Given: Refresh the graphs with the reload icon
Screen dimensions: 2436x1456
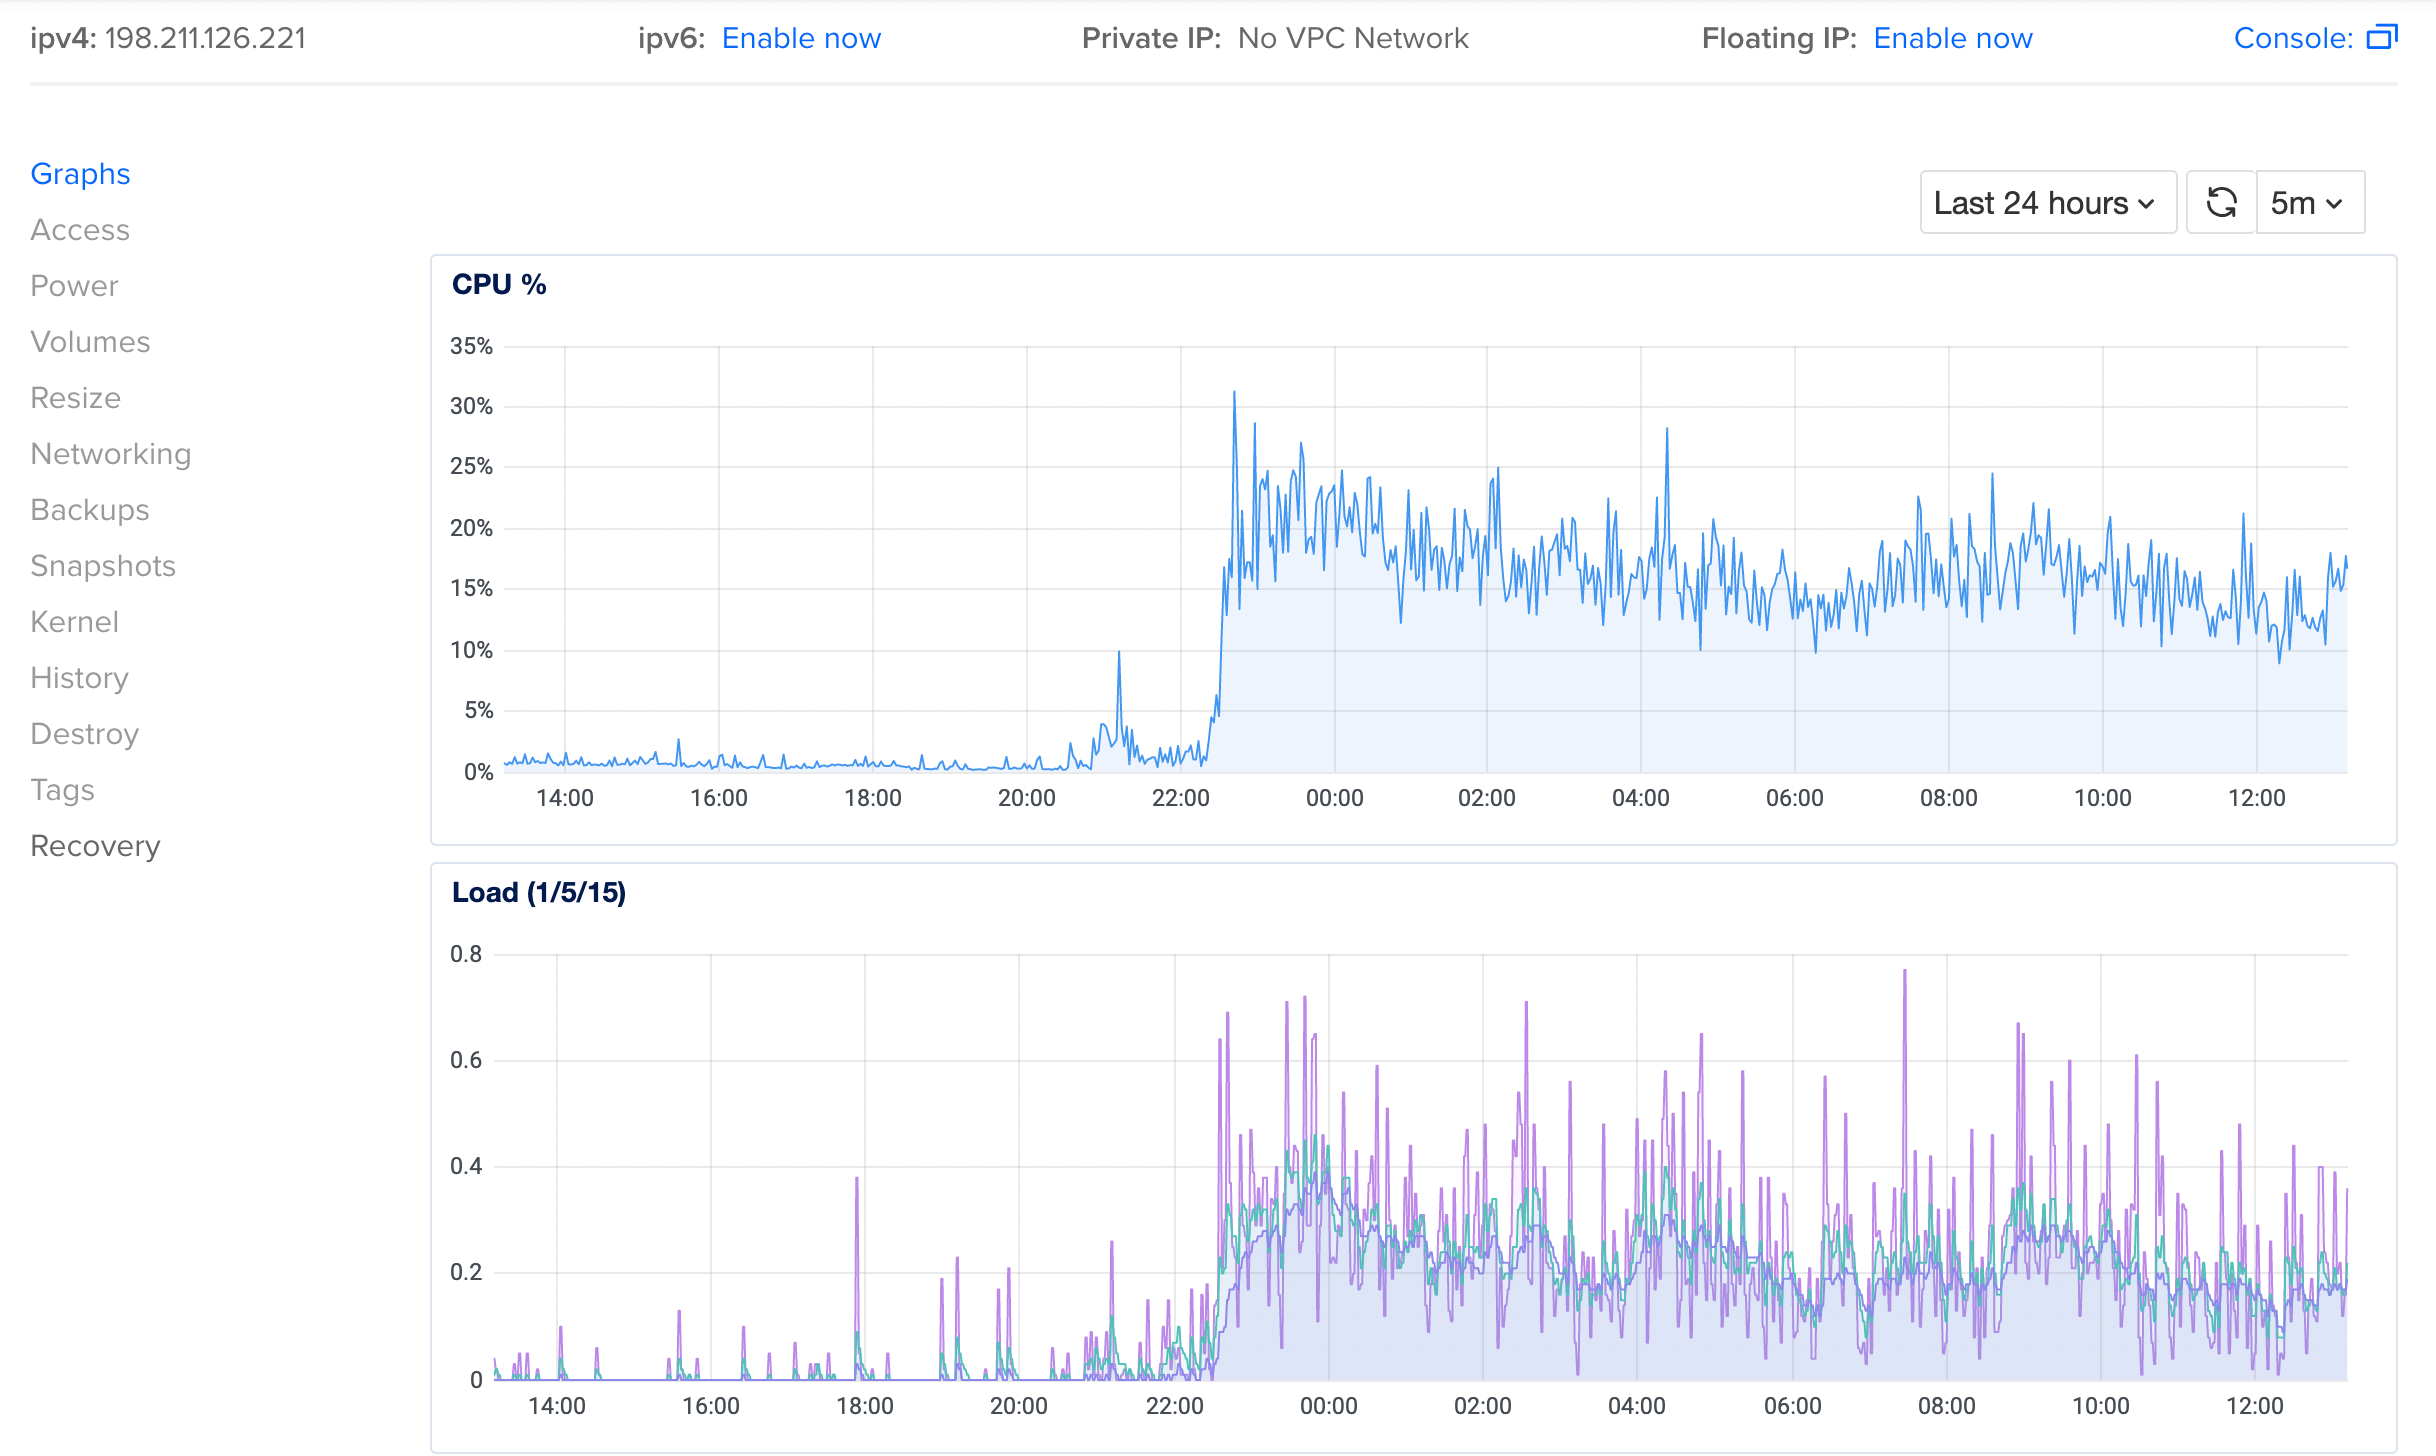Looking at the screenshot, I should (x=2221, y=203).
